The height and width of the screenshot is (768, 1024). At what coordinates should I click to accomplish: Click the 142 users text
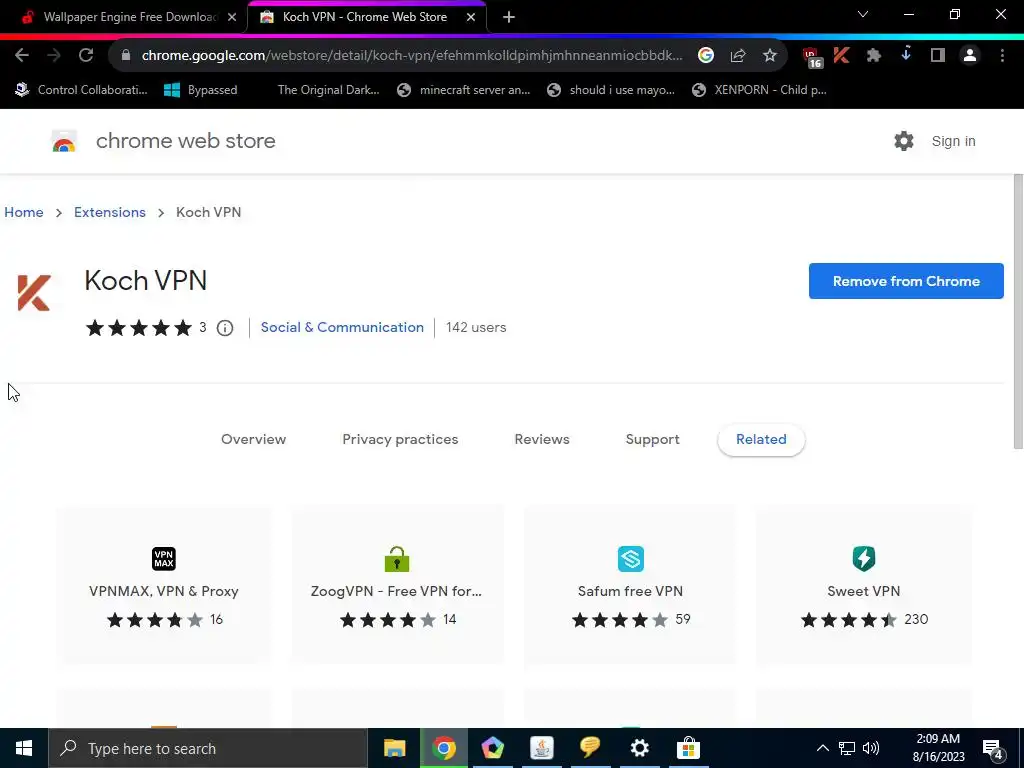pos(476,327)
